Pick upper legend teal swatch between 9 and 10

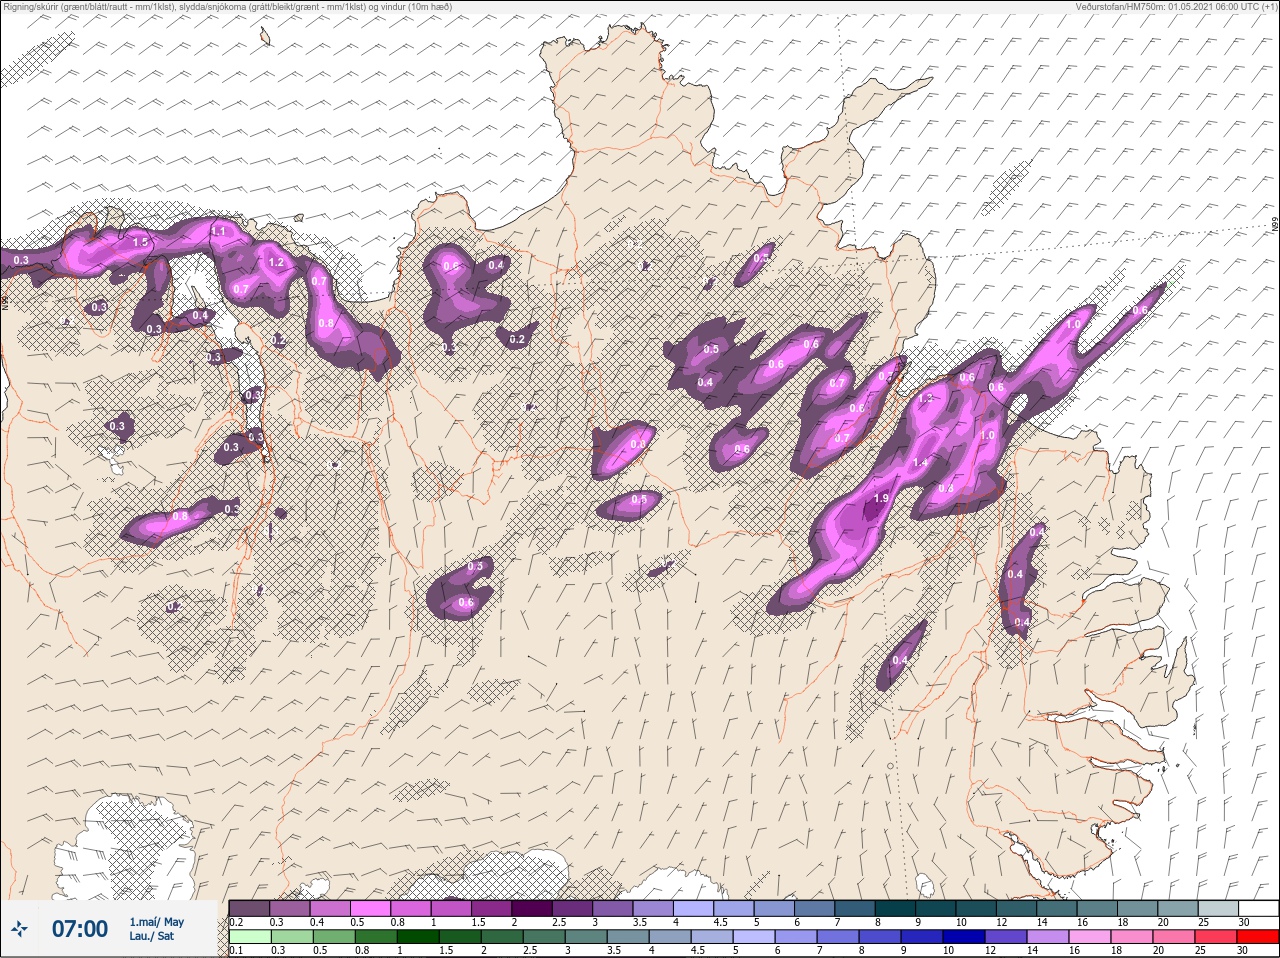pos(937,908)
